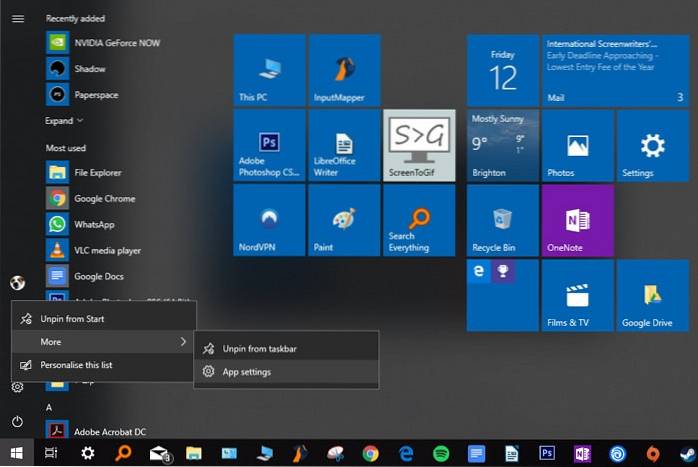Open Spotify from the taskbar
Viewport: 698px width, 467px height.
point(440,454)
